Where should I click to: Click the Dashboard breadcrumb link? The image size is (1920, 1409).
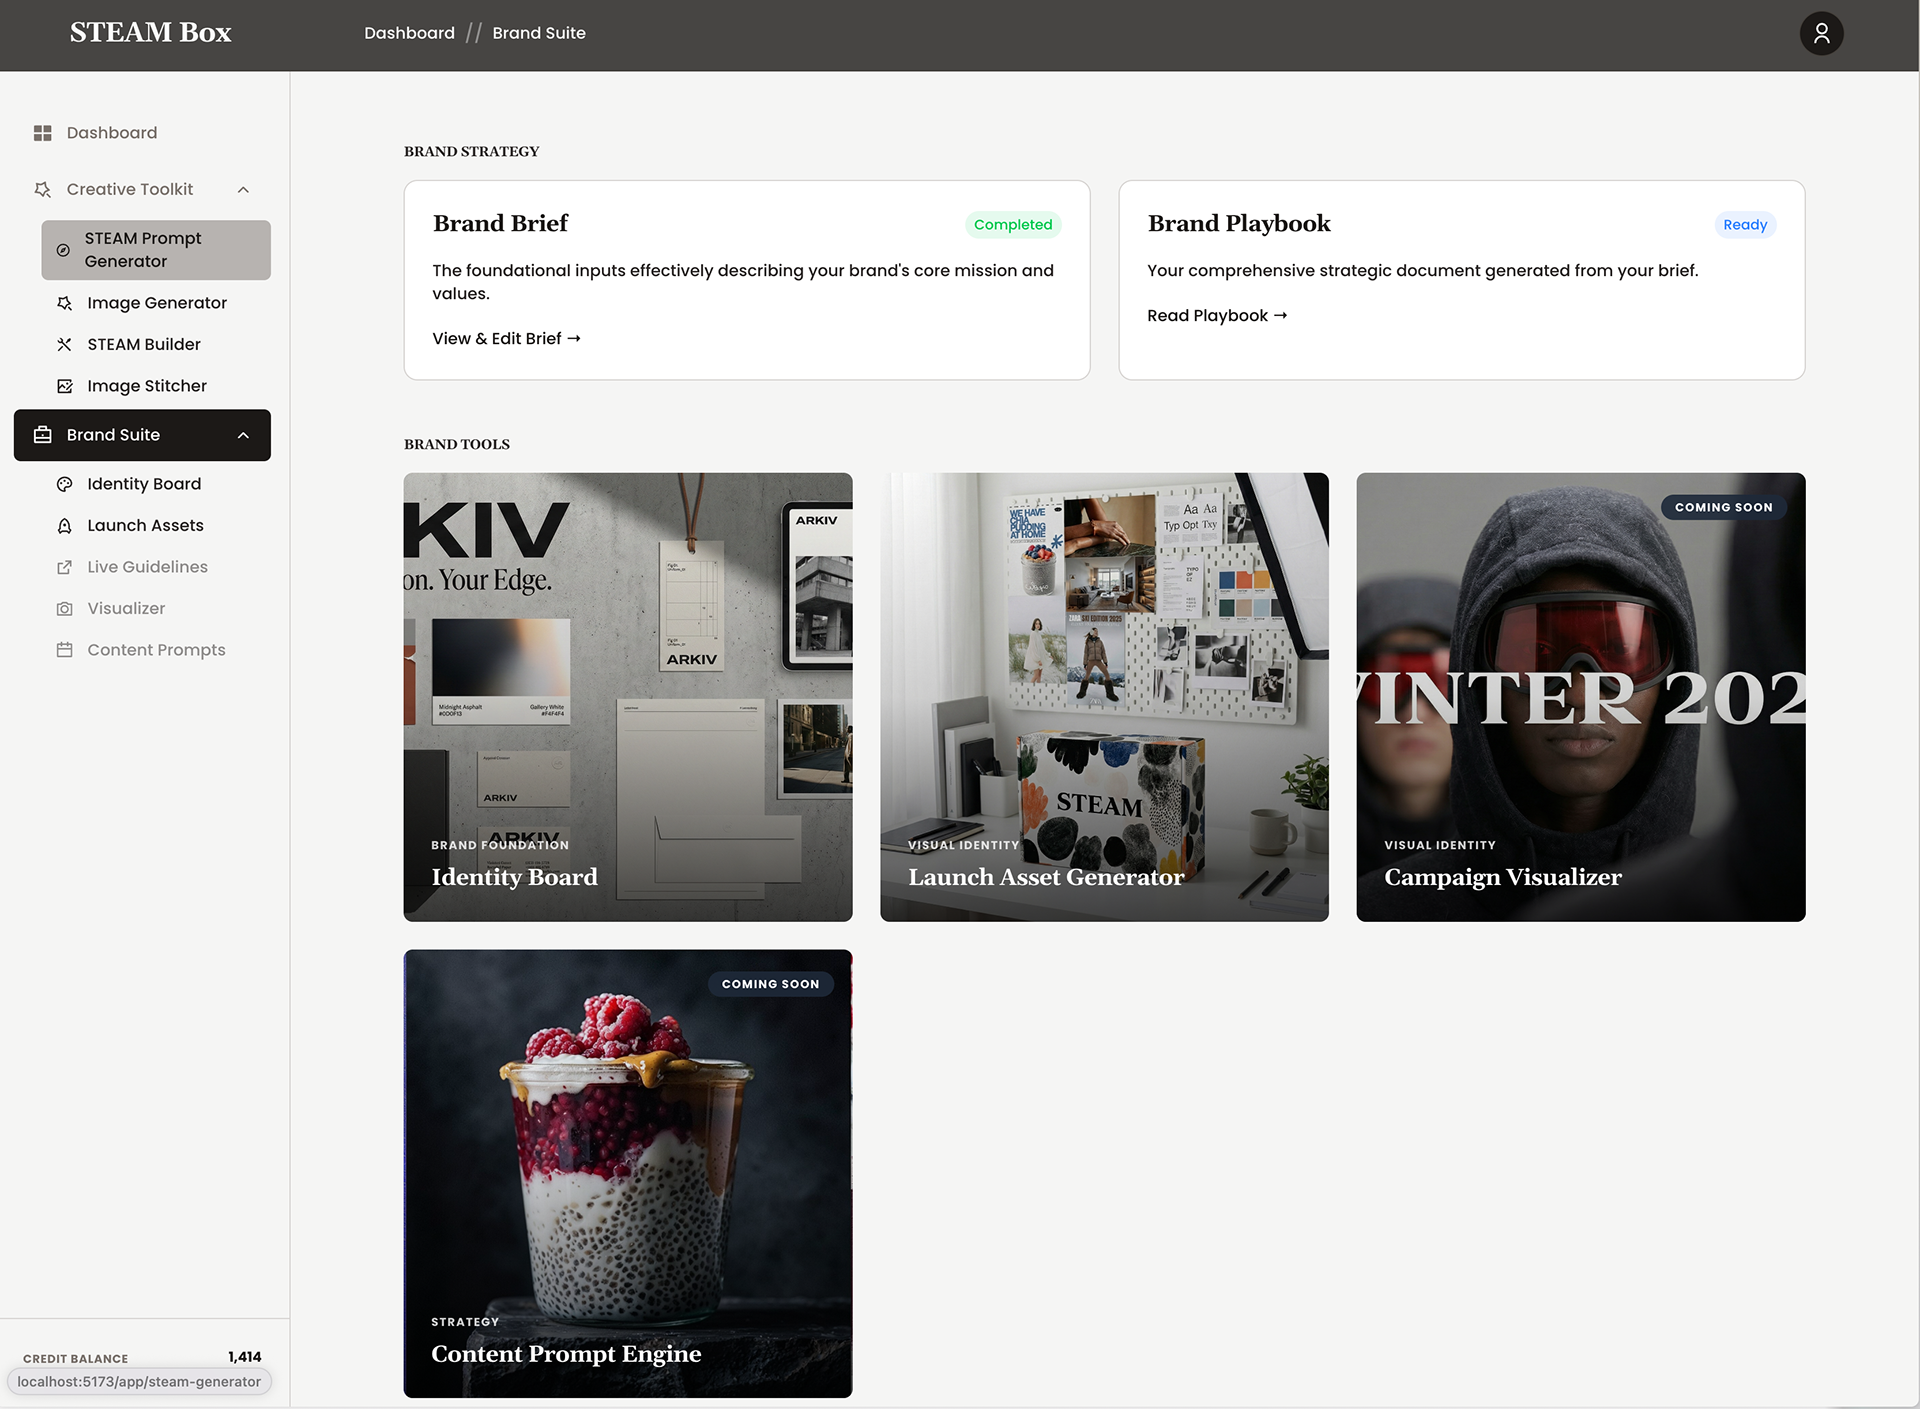[x=409, y=33]
